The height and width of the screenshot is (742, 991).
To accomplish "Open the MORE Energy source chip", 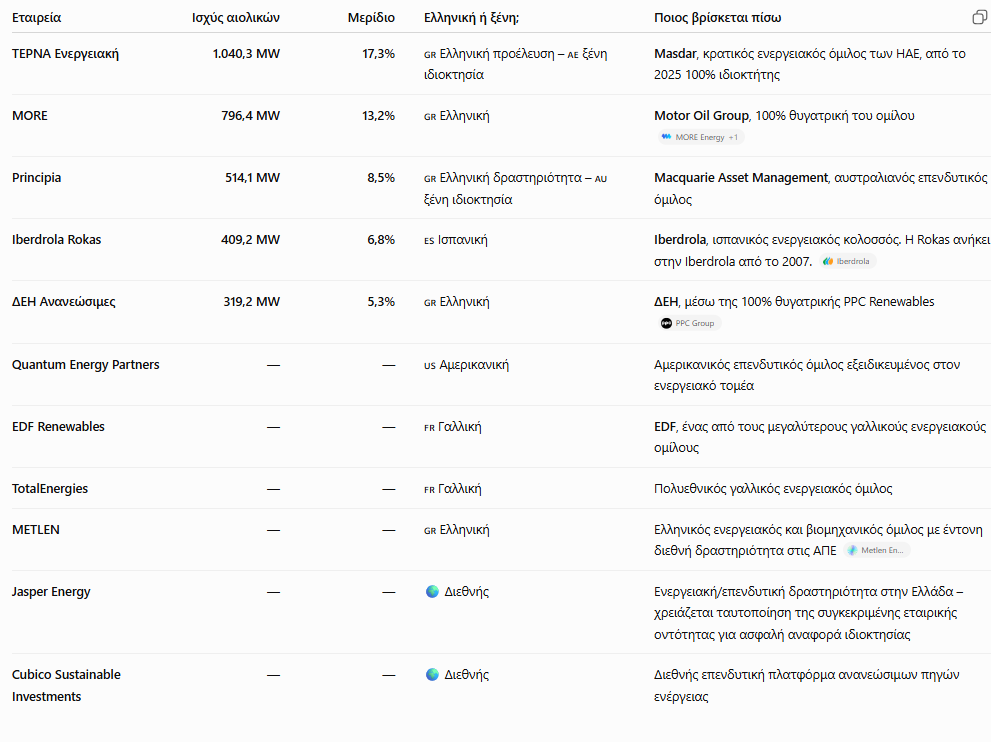I will [x=700, y=137].
